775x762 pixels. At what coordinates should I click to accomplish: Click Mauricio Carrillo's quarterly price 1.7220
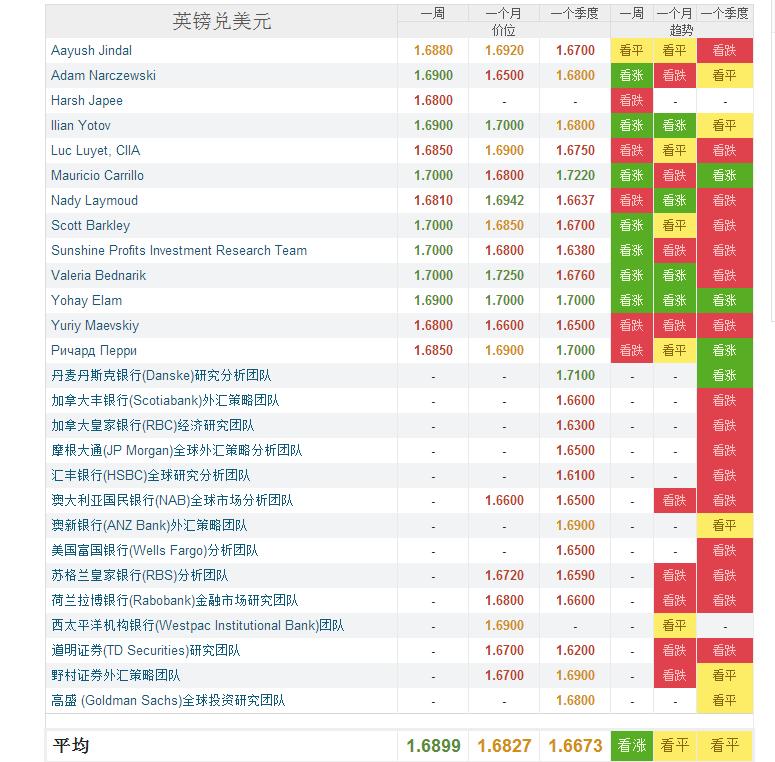coord(575,175)
